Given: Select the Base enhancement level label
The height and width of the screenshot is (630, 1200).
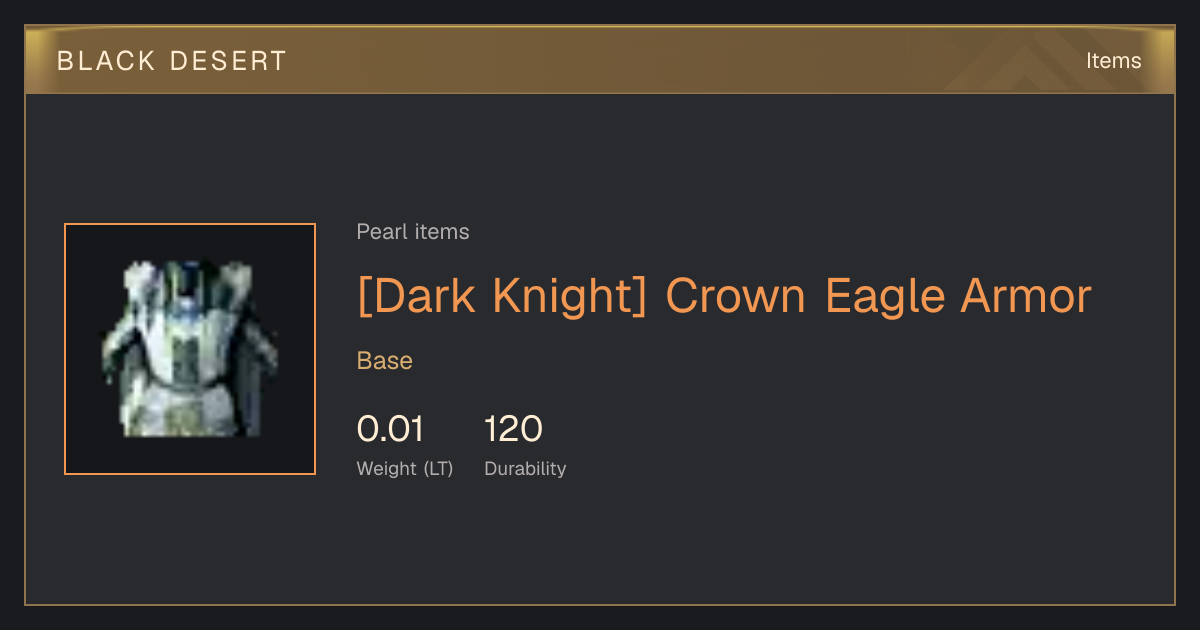Looking at the screenshot, I should [385, 361].
